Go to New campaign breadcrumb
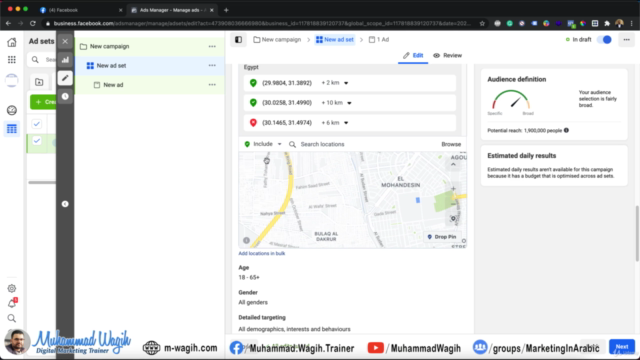 click(x=277, y=40)
